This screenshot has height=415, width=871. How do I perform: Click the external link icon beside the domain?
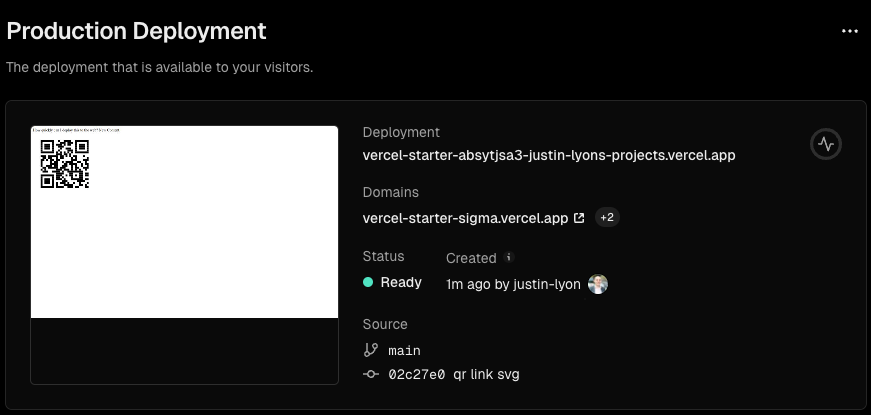click(x=579, y=218)
